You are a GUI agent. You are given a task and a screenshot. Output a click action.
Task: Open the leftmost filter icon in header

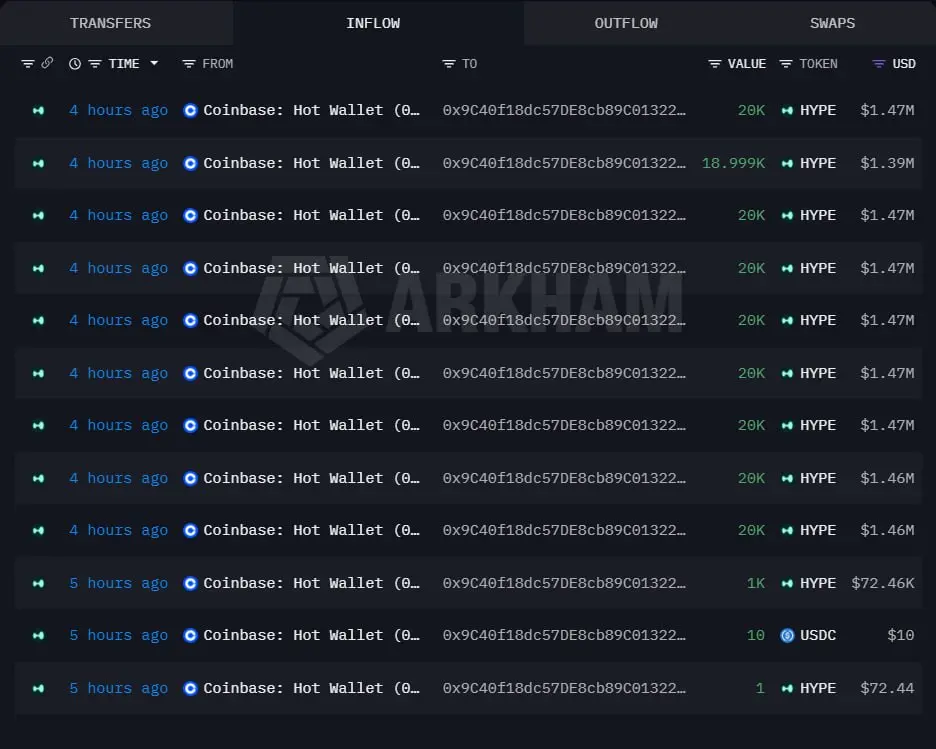click(x=27, y=64)
